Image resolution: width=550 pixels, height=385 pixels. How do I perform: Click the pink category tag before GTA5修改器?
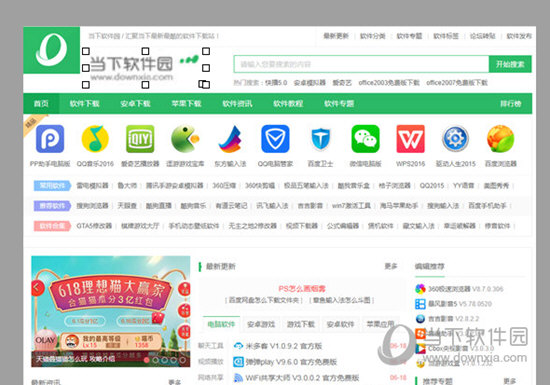tap(52, 226)
